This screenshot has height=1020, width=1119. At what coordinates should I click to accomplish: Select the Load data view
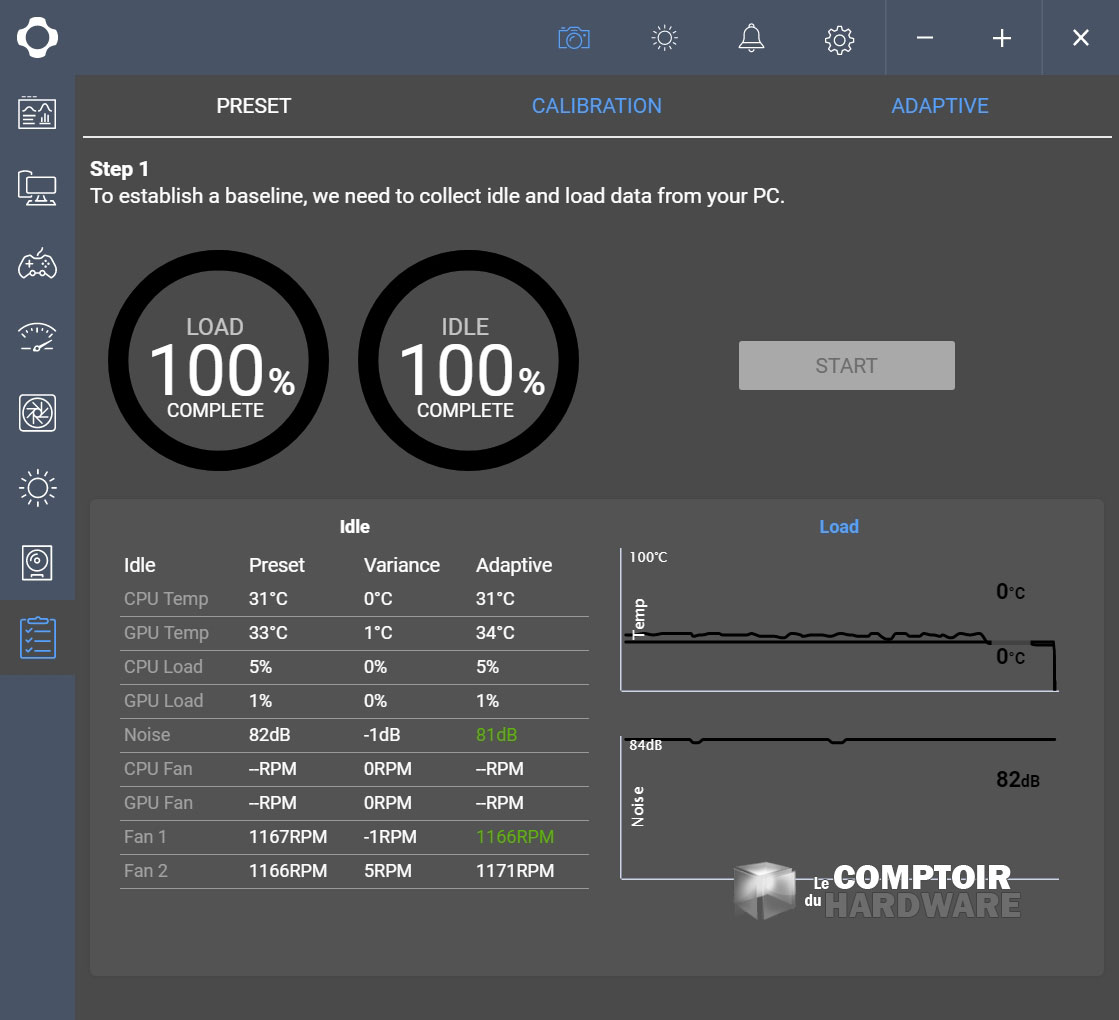click(x=838, y=526)
